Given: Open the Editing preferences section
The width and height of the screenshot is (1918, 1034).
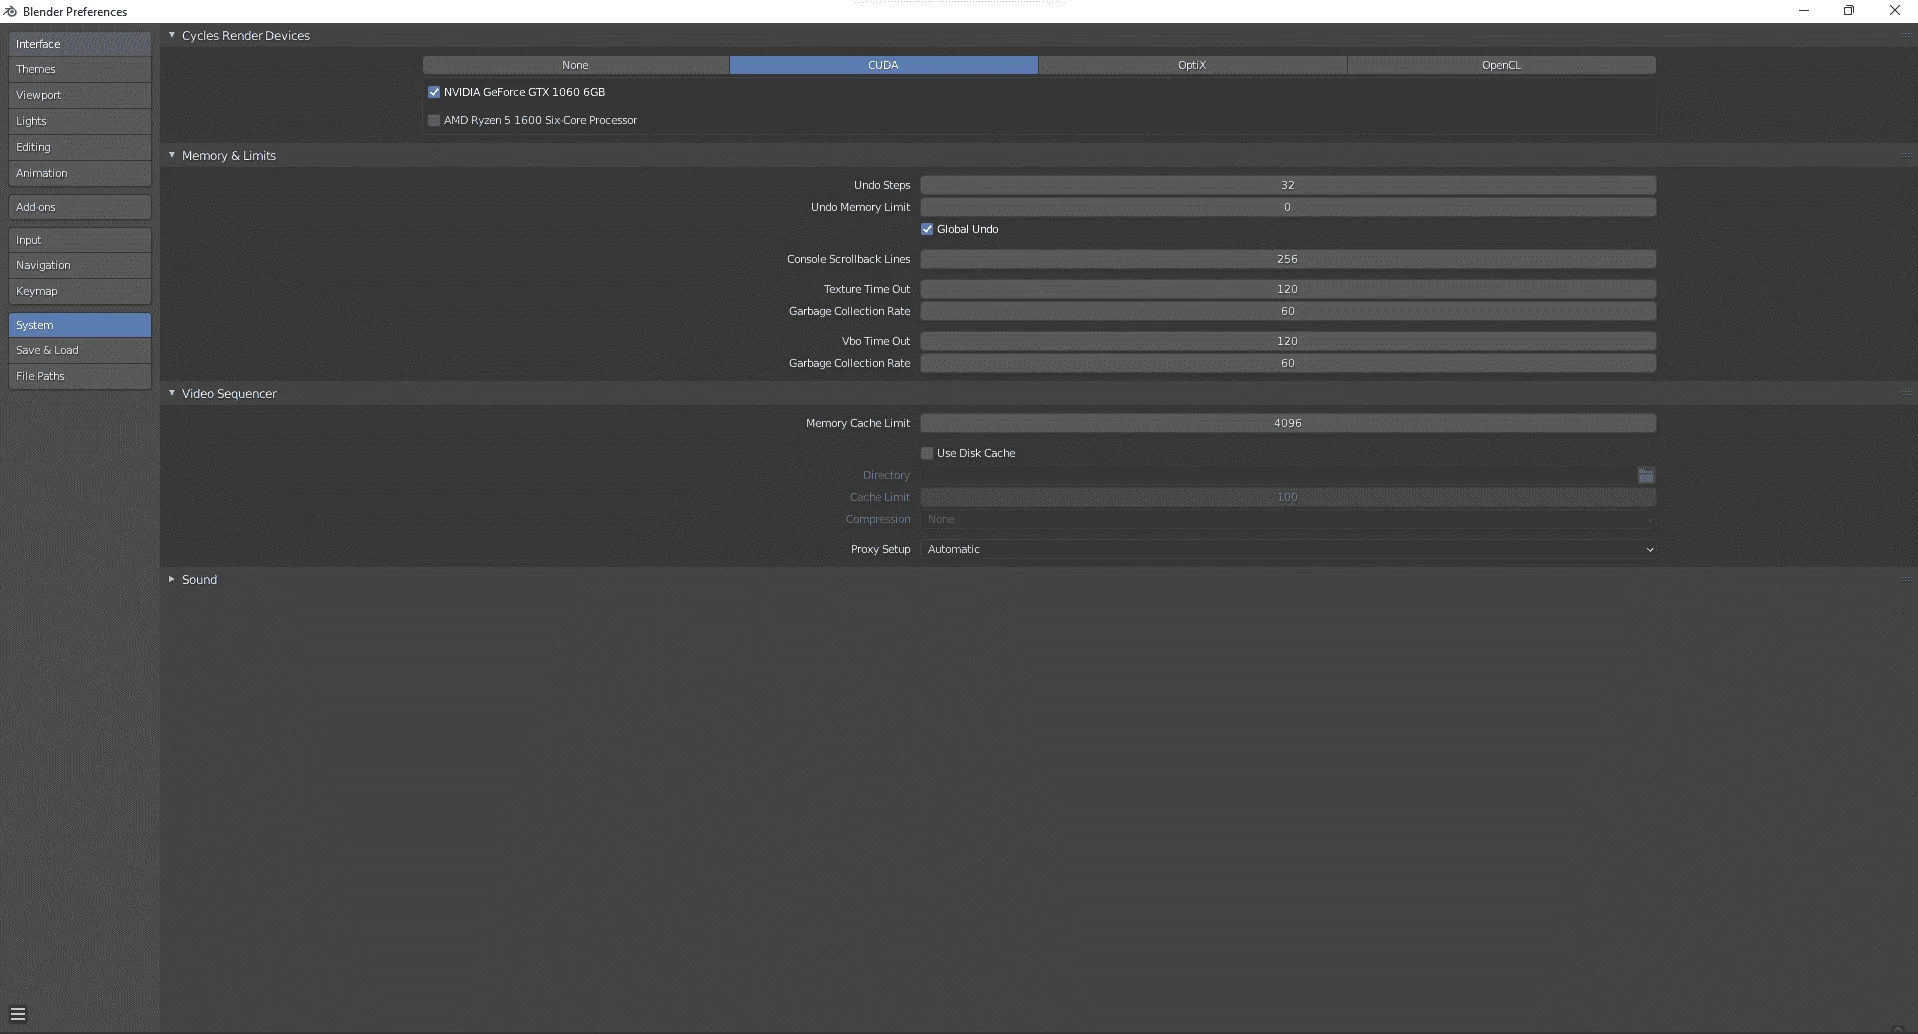Looking at the screenshot, I should click(x=80, y=147).
